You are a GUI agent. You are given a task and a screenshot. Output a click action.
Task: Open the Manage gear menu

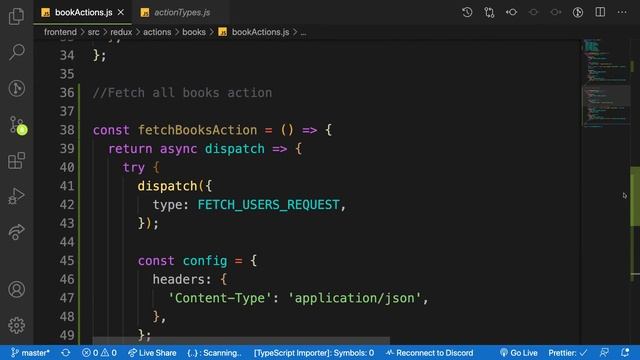pos(16,325)
